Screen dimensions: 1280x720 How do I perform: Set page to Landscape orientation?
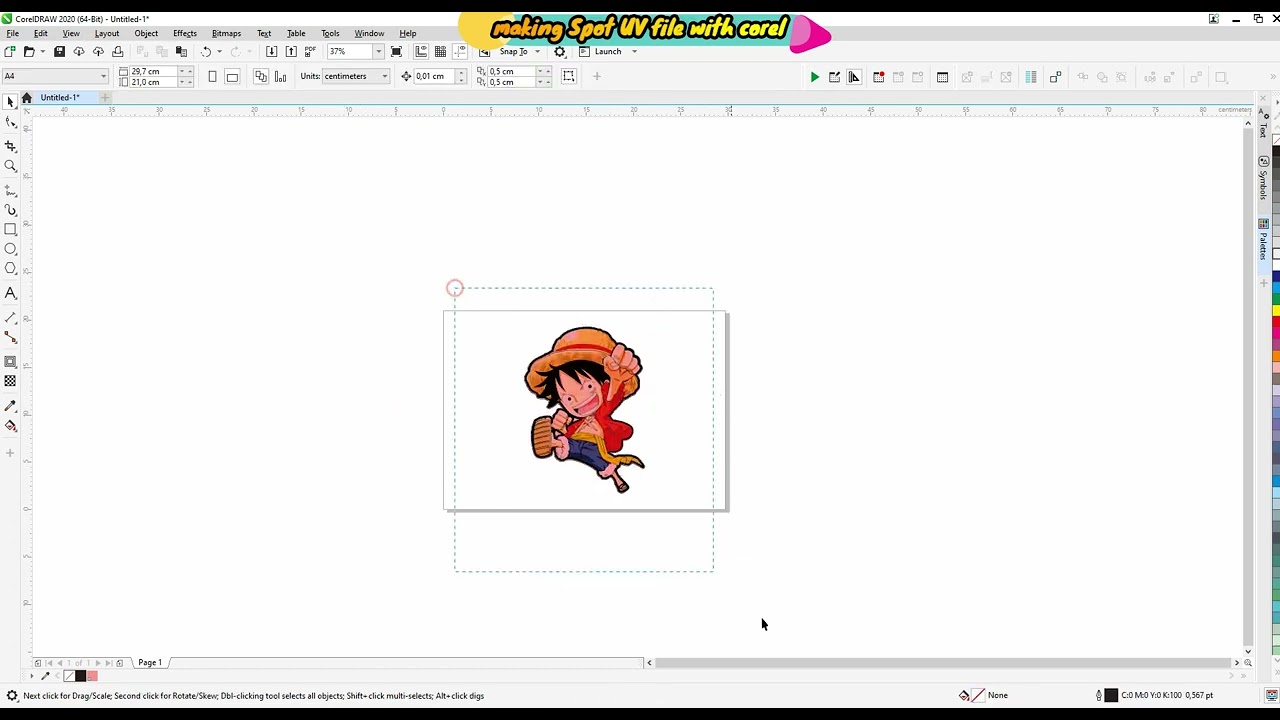[x=232, y=77]
